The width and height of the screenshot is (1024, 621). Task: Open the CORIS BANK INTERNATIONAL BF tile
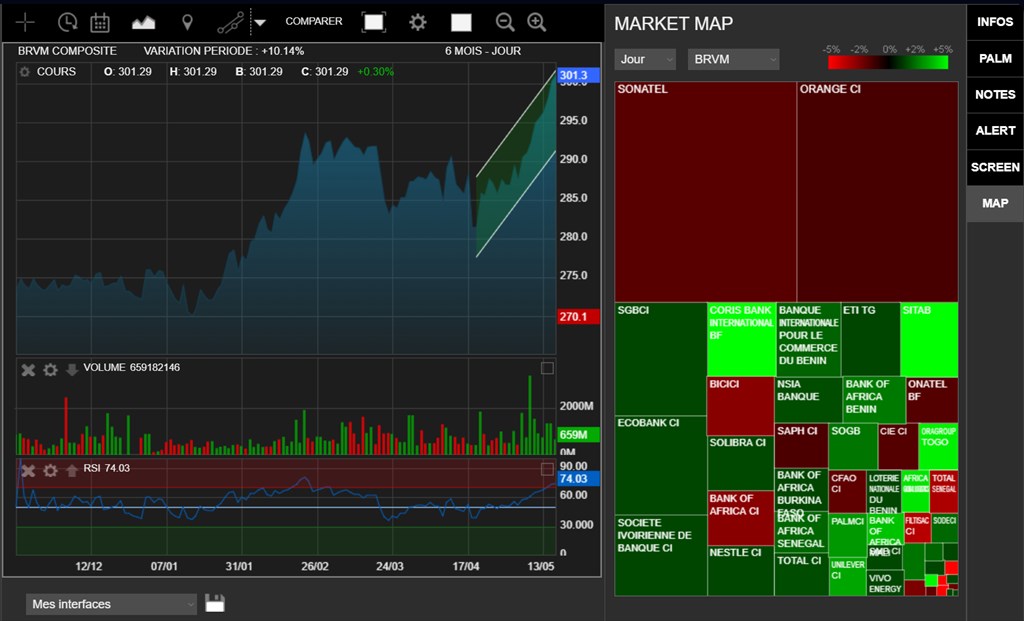pyautogui.click(x=741, y=340)
